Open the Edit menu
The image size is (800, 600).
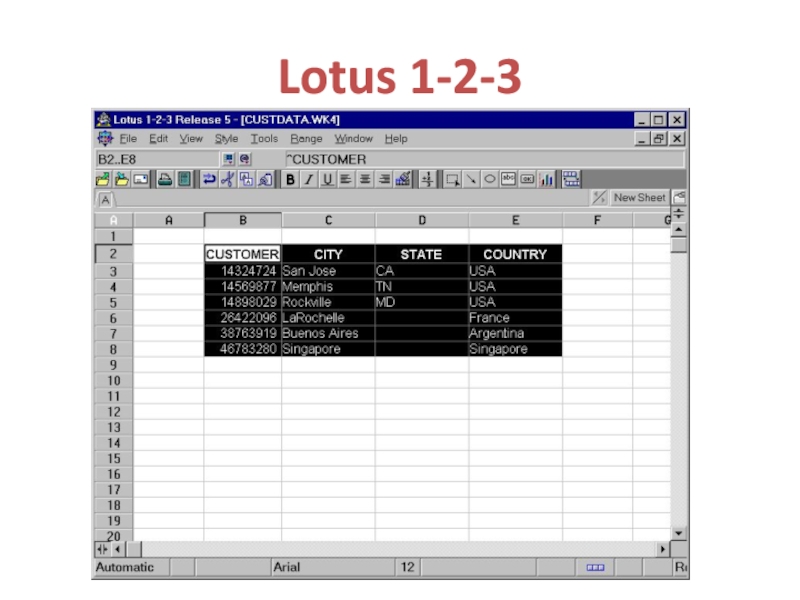click(x=158, y=139)
